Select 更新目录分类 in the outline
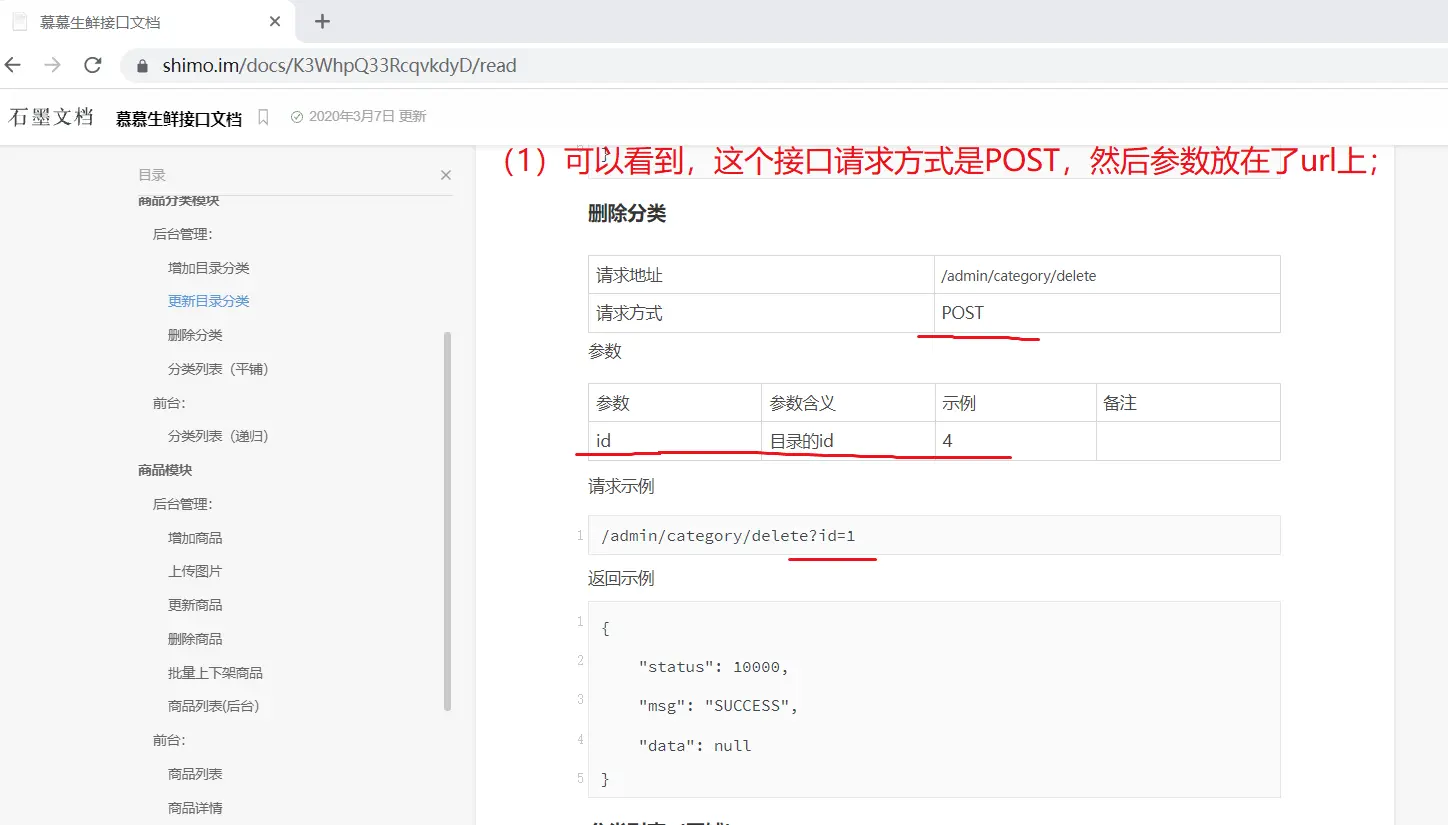The height and width of the screenshot is (825, 1448). 209,301
